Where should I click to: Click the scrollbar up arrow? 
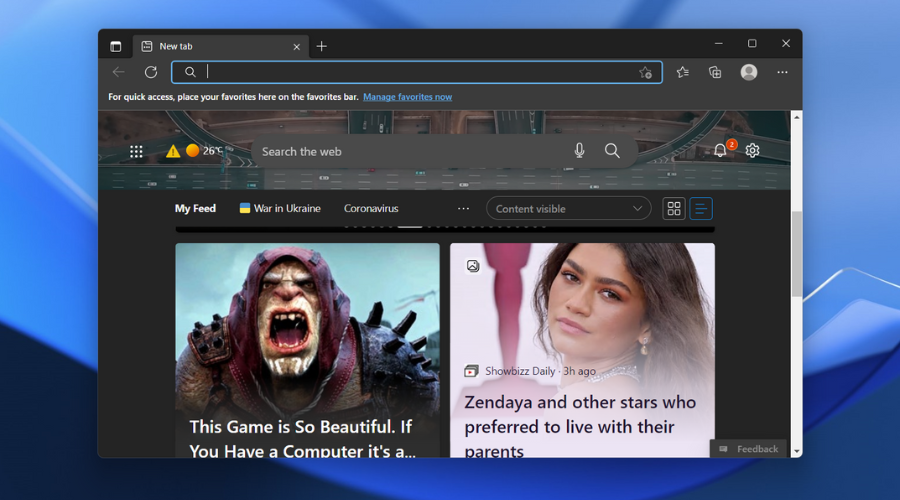[x=797, y=117]
